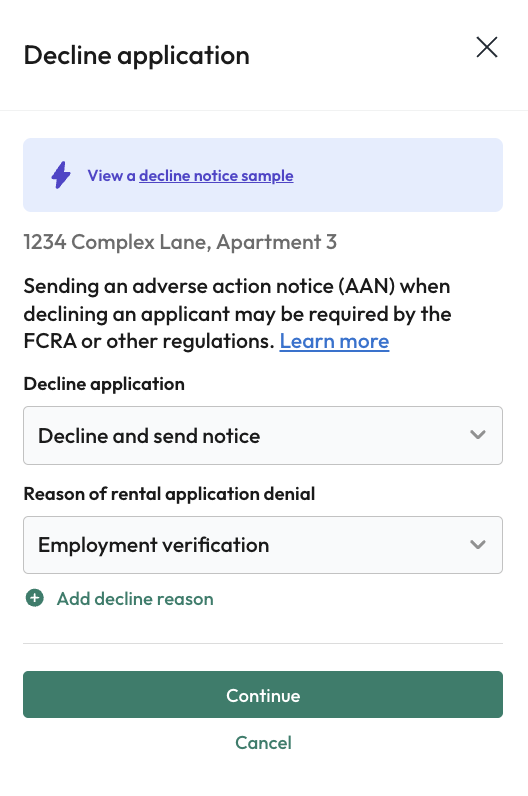Click the green Continue button
528x796 pixels.
tap(263, 694)
